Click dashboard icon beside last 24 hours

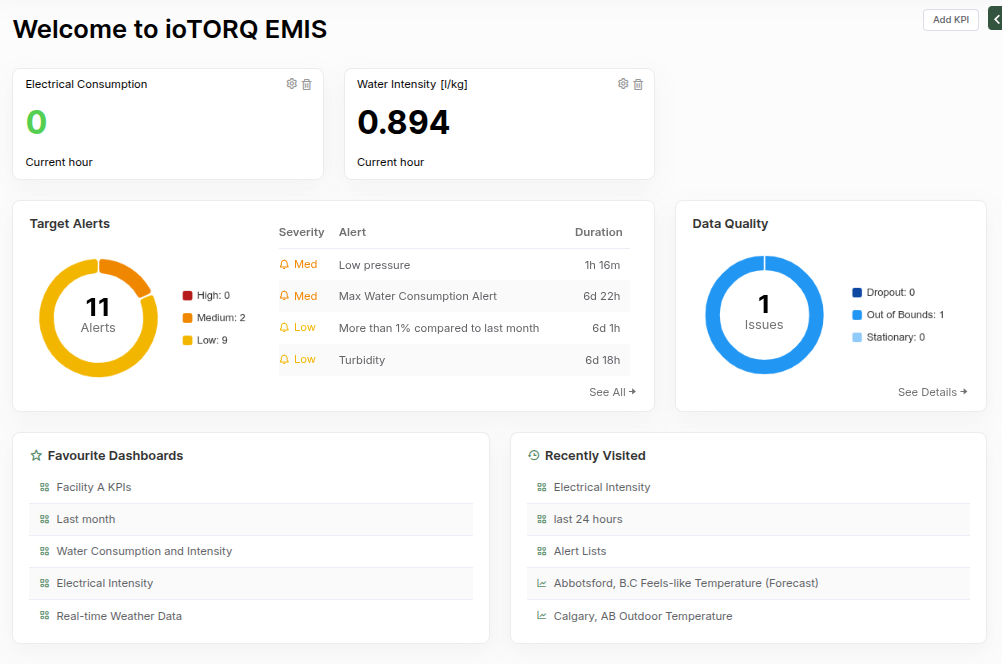click(542, 519)
